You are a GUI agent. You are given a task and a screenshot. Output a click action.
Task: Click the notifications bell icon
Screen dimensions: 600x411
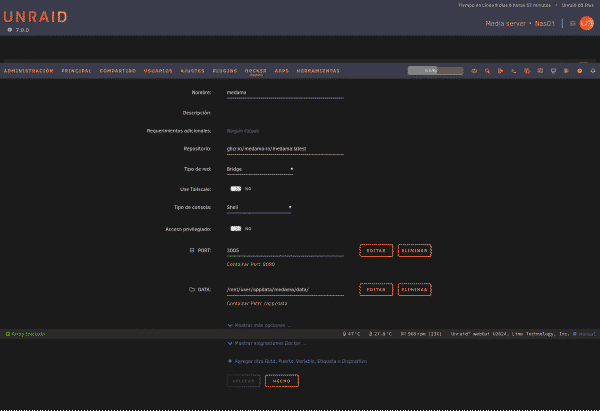593,71
